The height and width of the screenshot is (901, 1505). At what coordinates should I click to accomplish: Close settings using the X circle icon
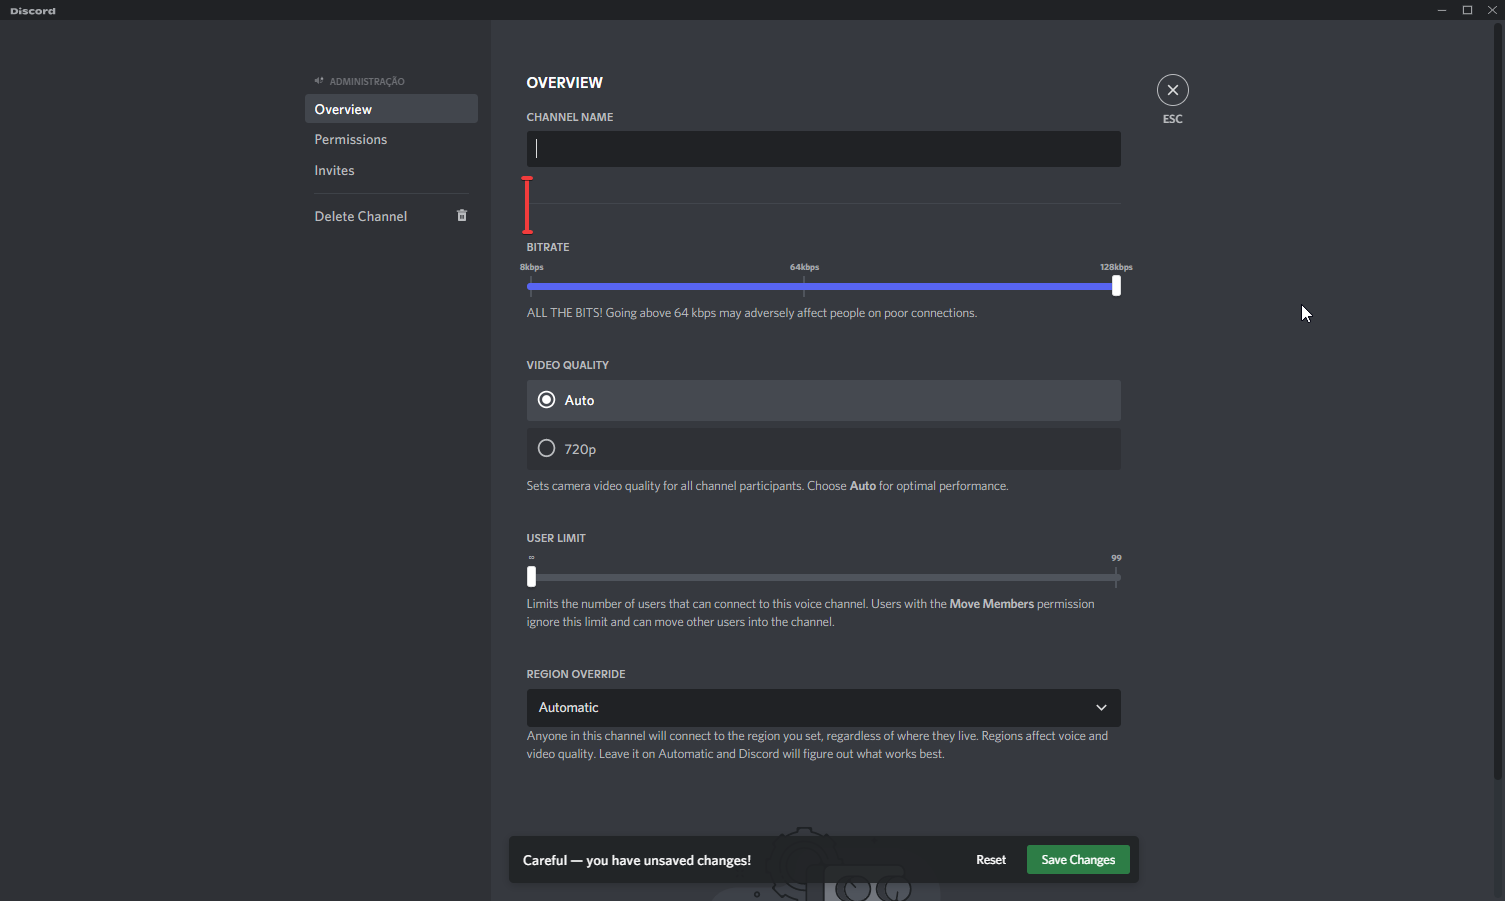1172,89
